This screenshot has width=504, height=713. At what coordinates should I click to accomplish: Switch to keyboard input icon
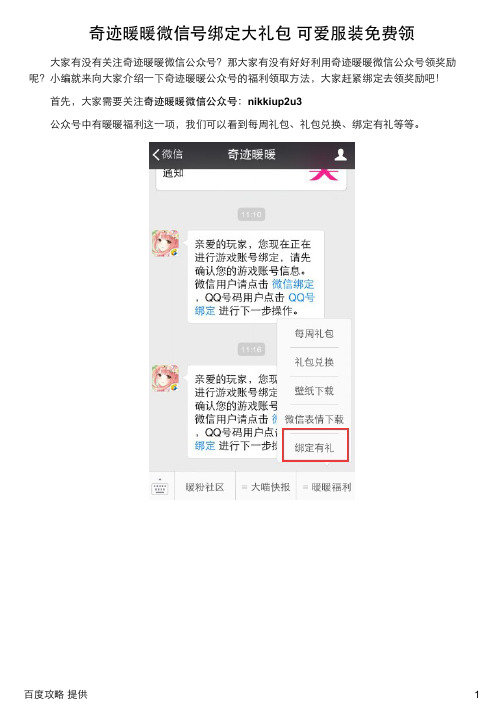160,487
